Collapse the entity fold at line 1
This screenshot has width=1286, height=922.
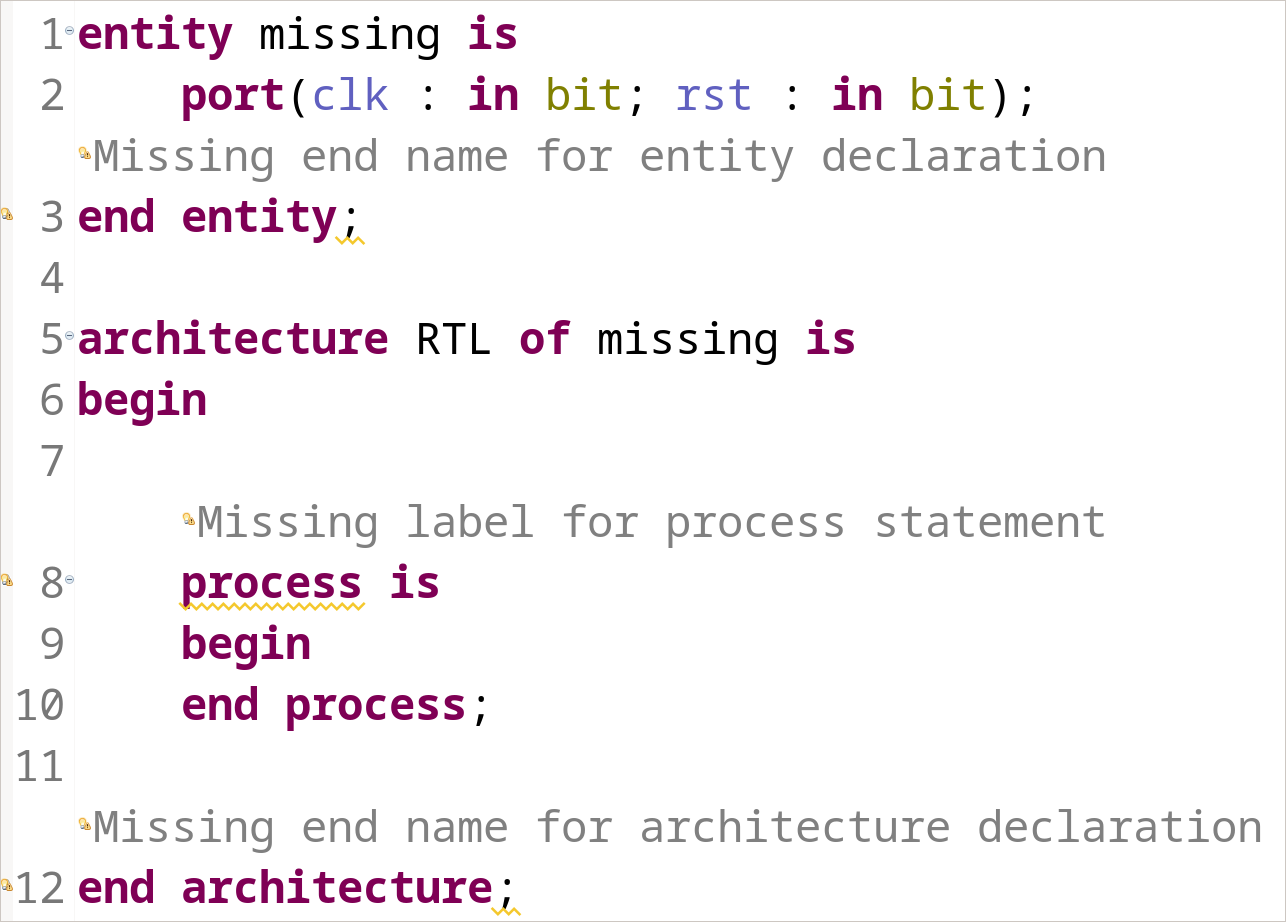pyautogui.click(x=69, y=31)
